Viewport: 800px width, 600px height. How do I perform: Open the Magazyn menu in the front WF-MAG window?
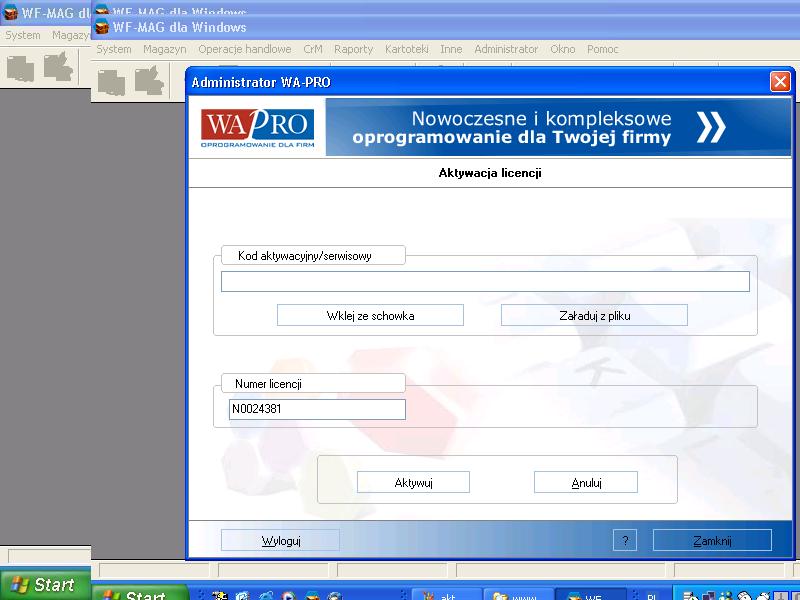click(x=164, y=49)
